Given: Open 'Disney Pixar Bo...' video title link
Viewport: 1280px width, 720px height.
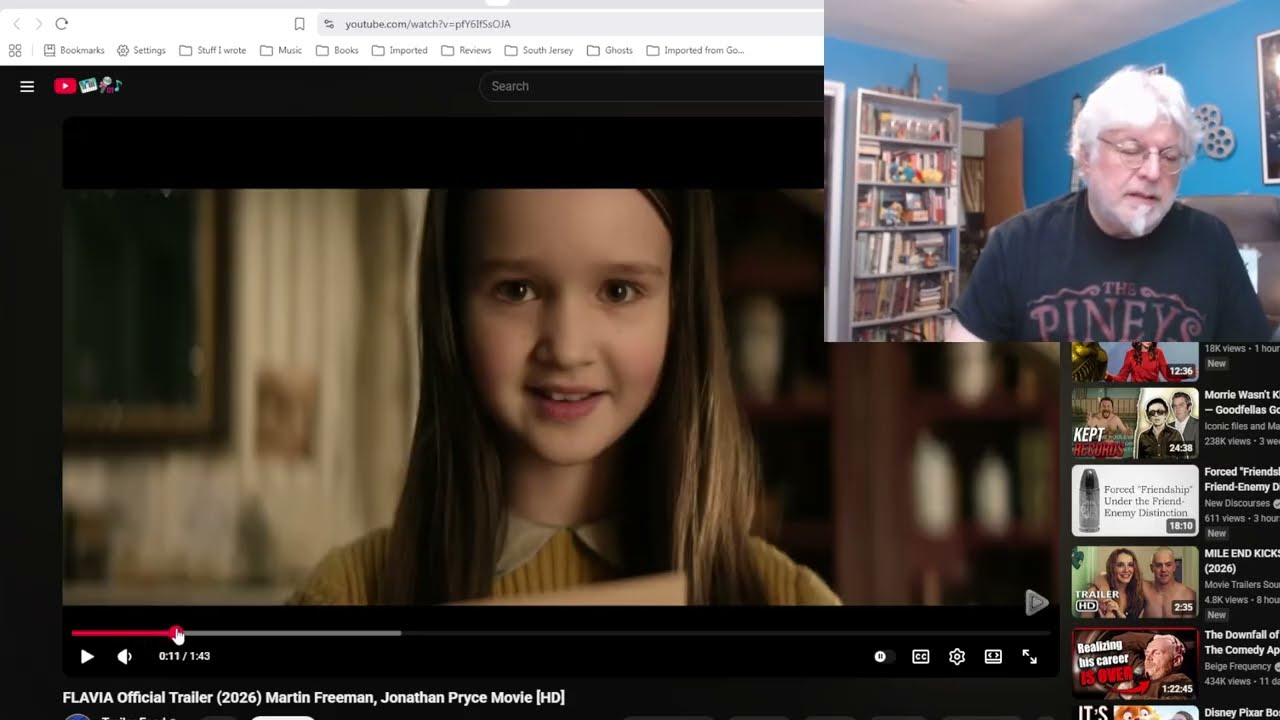Looking at the screenshot, I should 1242,713.
